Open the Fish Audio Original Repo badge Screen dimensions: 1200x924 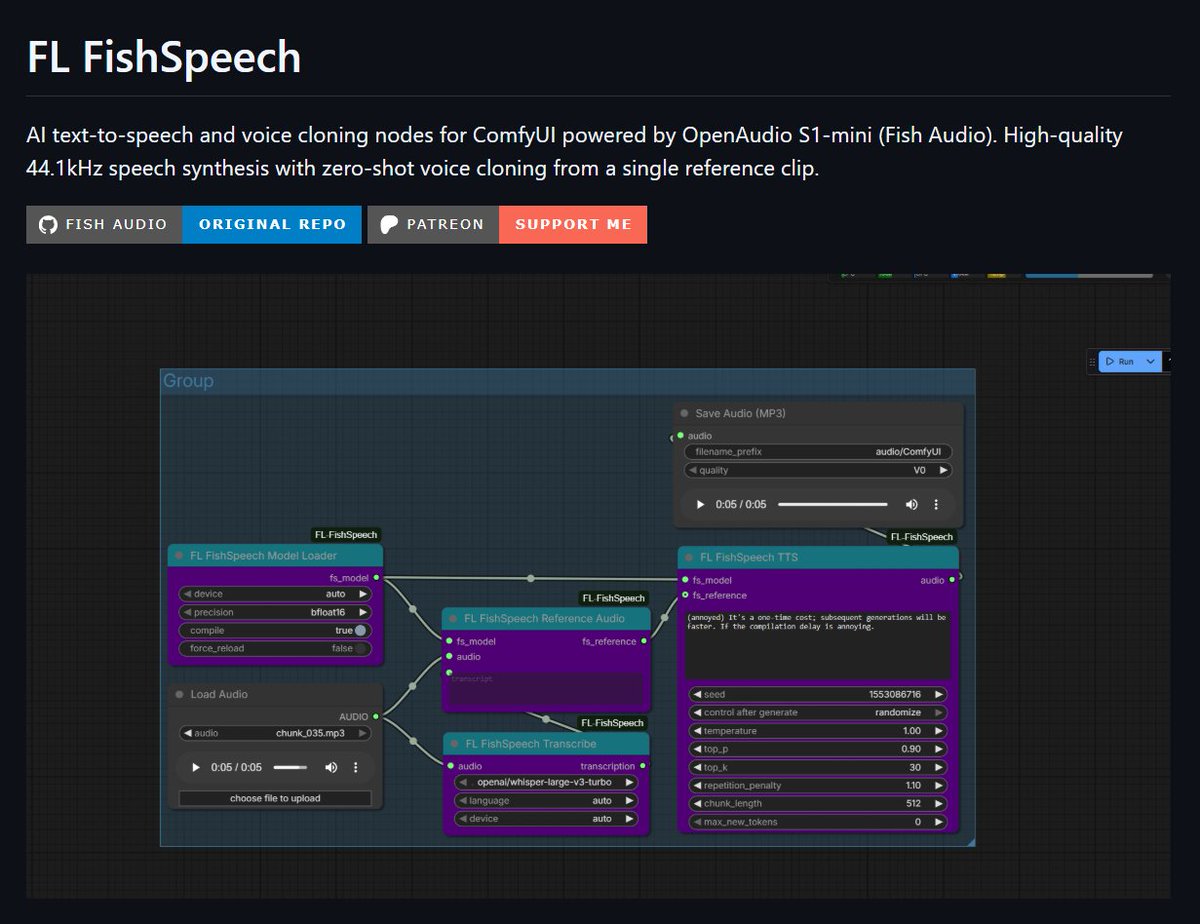[194, 224]
